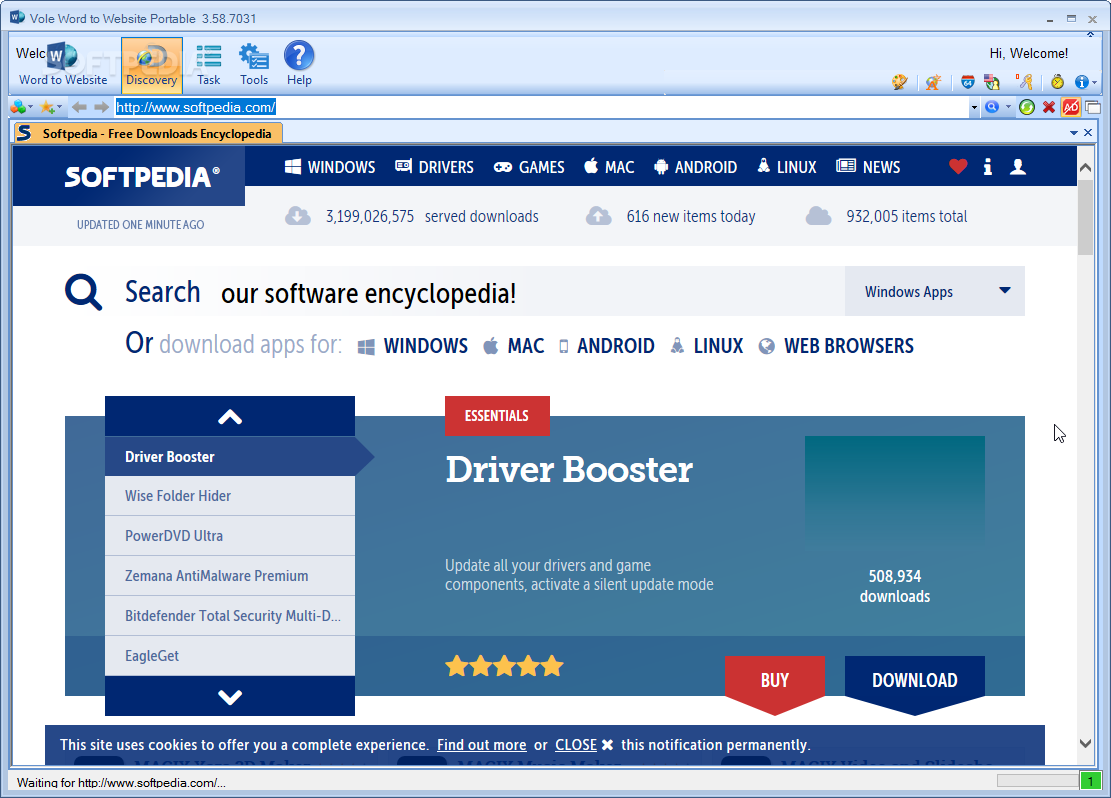This screenshot has width=1111, height=798.
Task: Open the LINUX menu on Softpedia
Action: coord(786,167)
